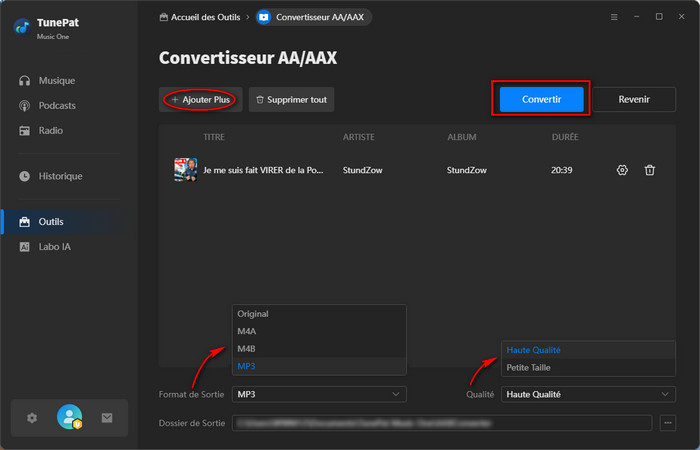Select Petite Taille quality option

[588, 367]
